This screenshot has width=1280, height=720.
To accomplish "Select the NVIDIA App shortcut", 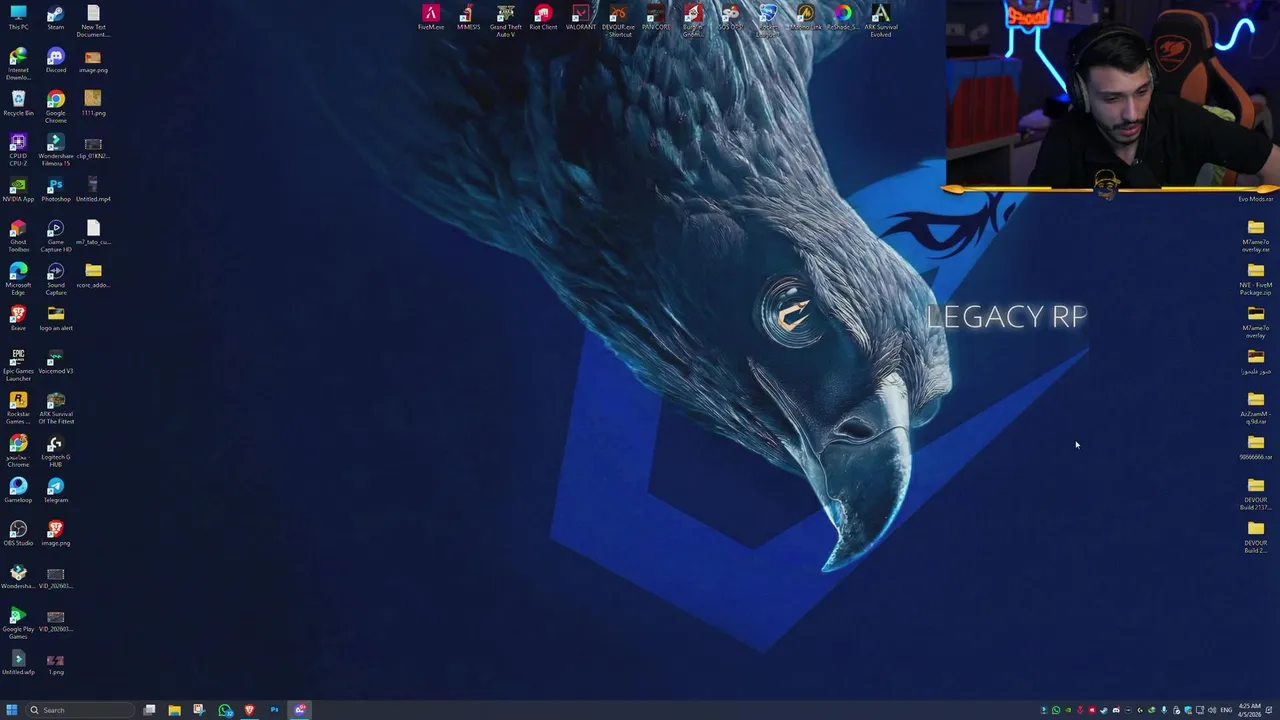I will pyautogui.click(x=18, y=190).
